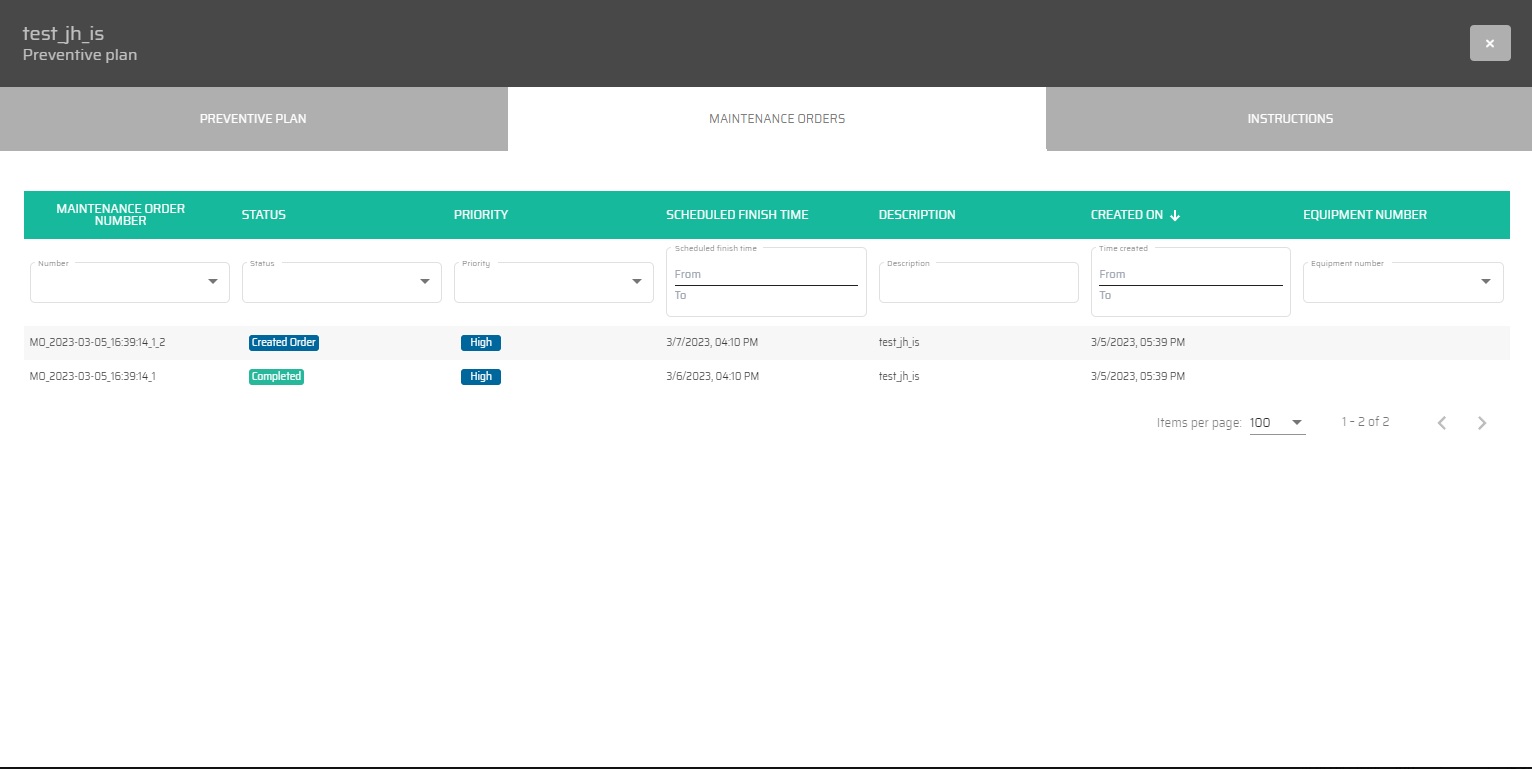Viewport: 1532px width, 769px height.
Task: Open the Priority filter dropdown
Action: [636, 282]
